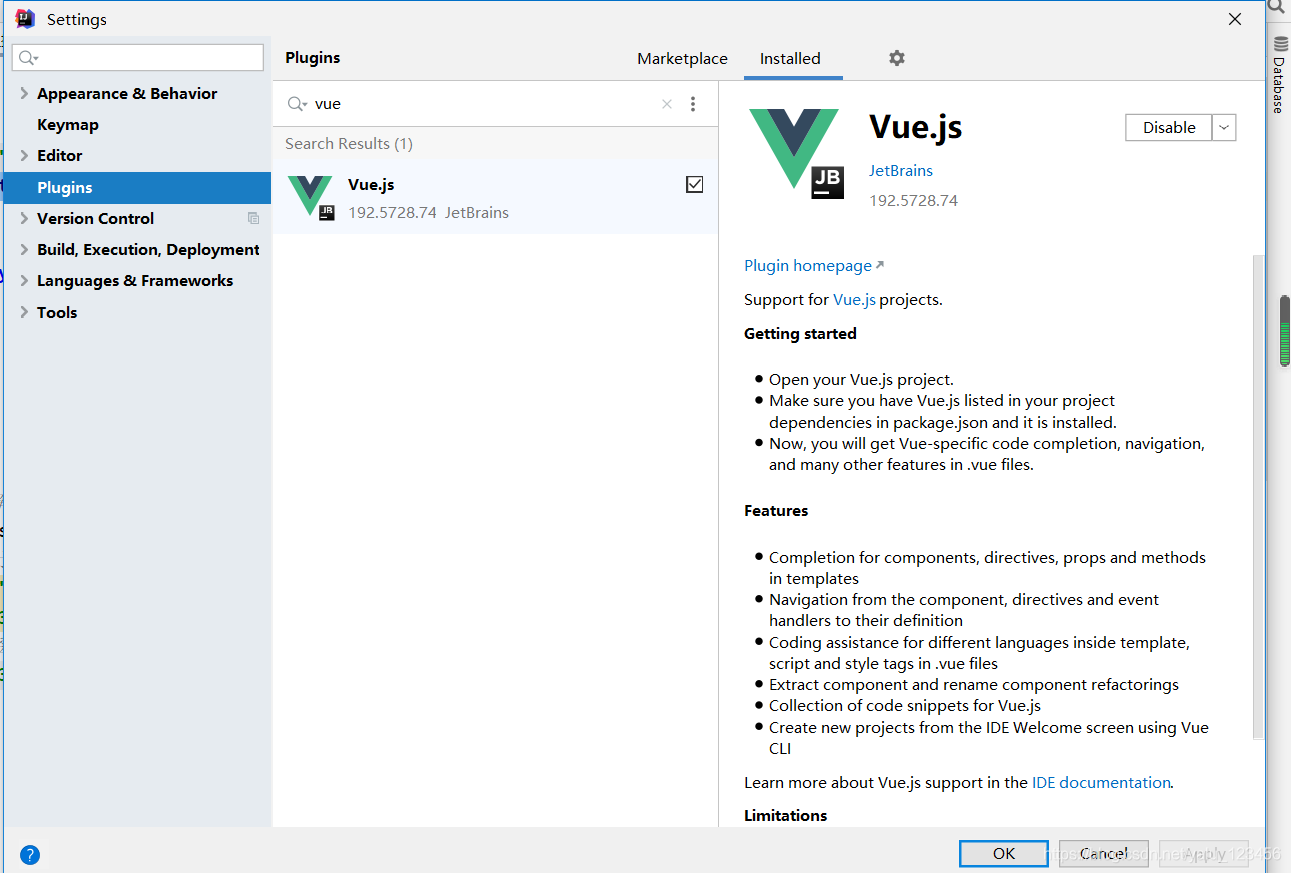Open the Vue.js link in description
This screenshot has height=873, width=1291.
click(854, 299)
